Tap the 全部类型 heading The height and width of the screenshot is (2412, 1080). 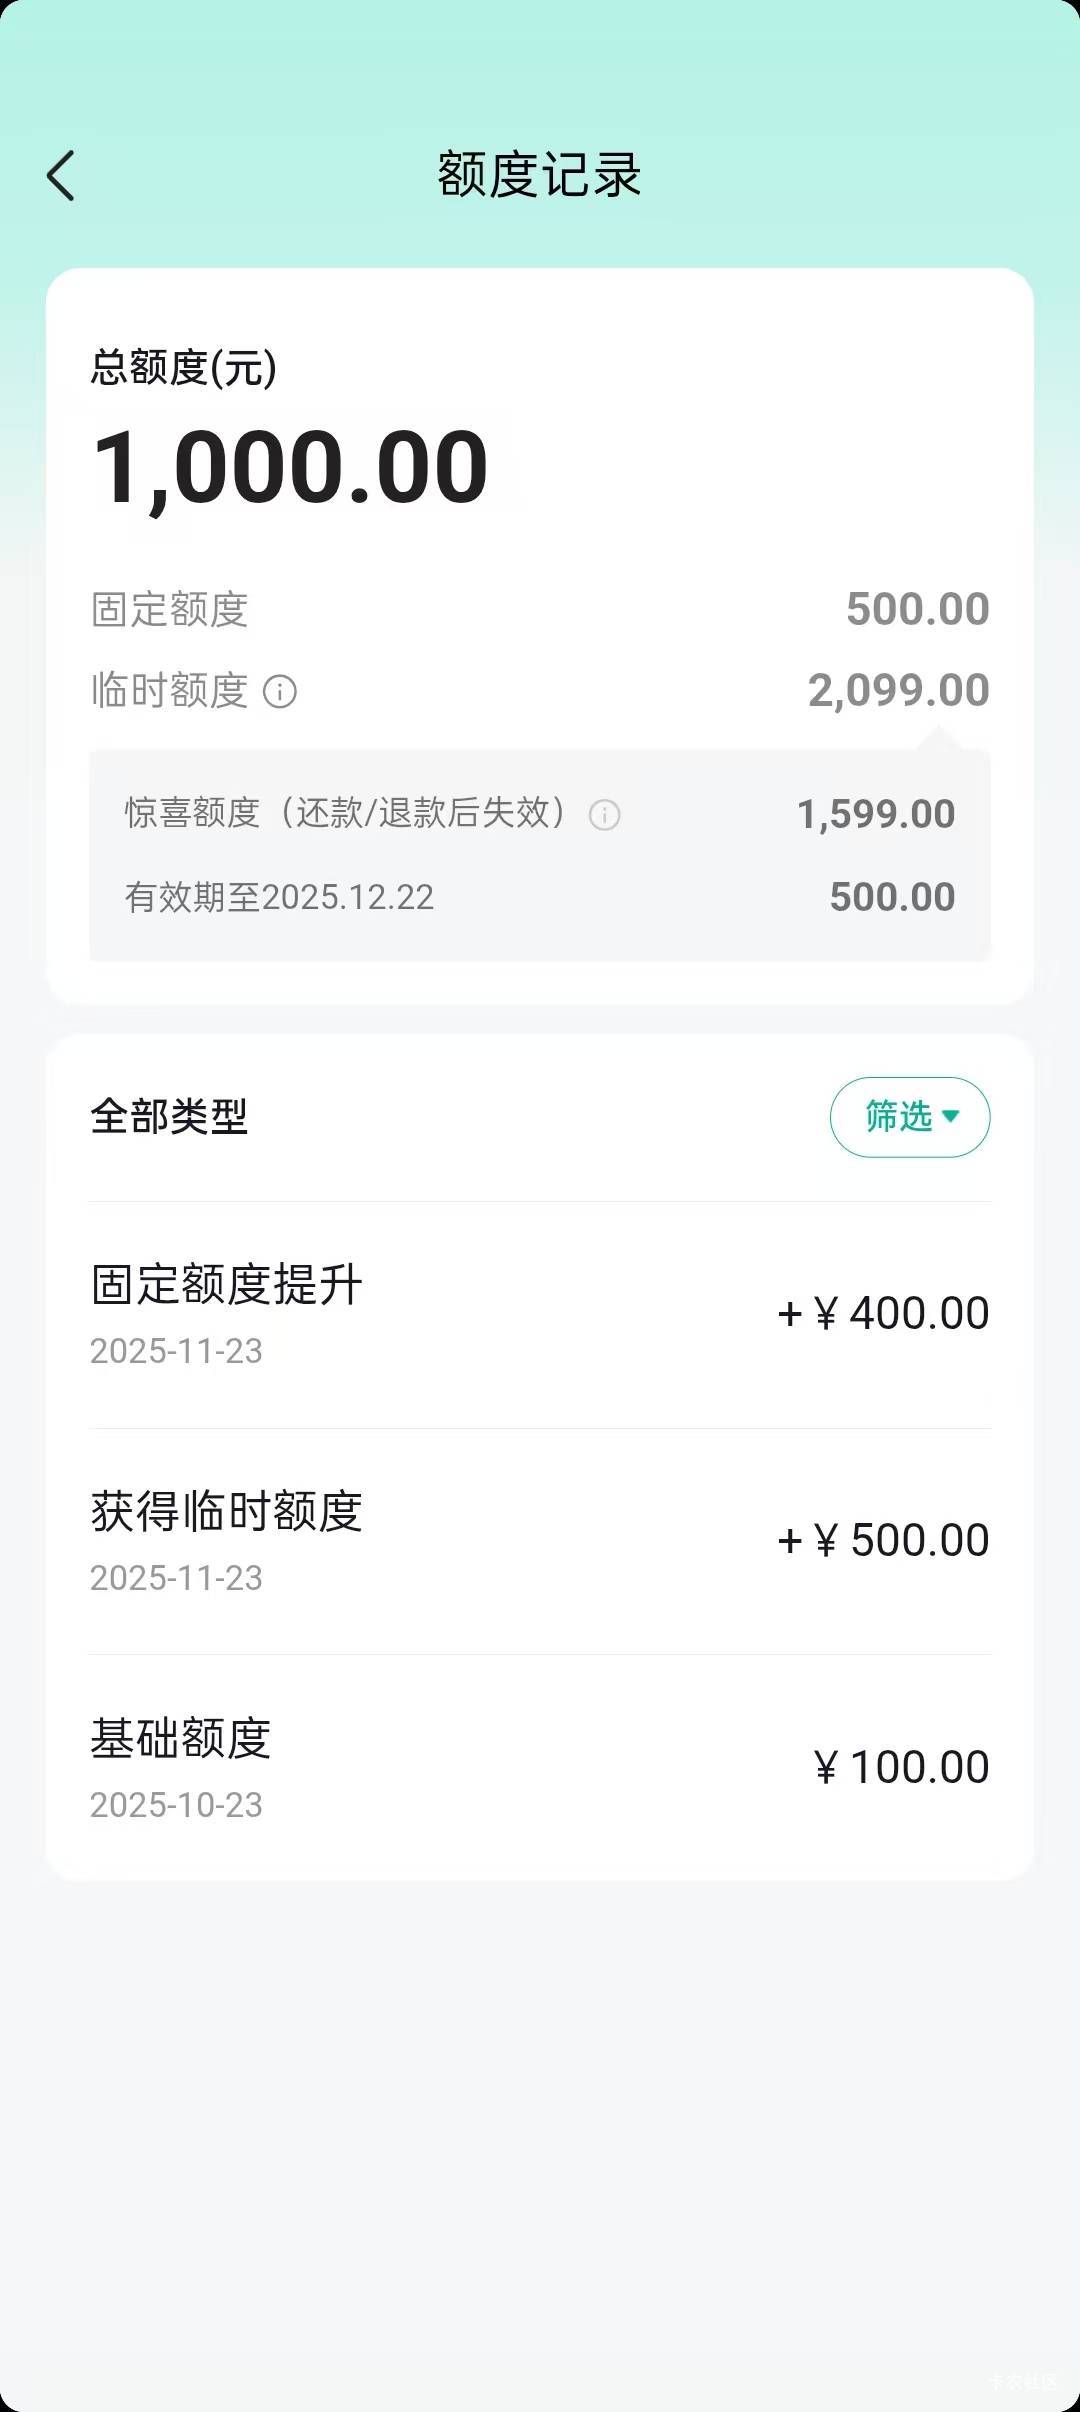[x=169, y=1116]
